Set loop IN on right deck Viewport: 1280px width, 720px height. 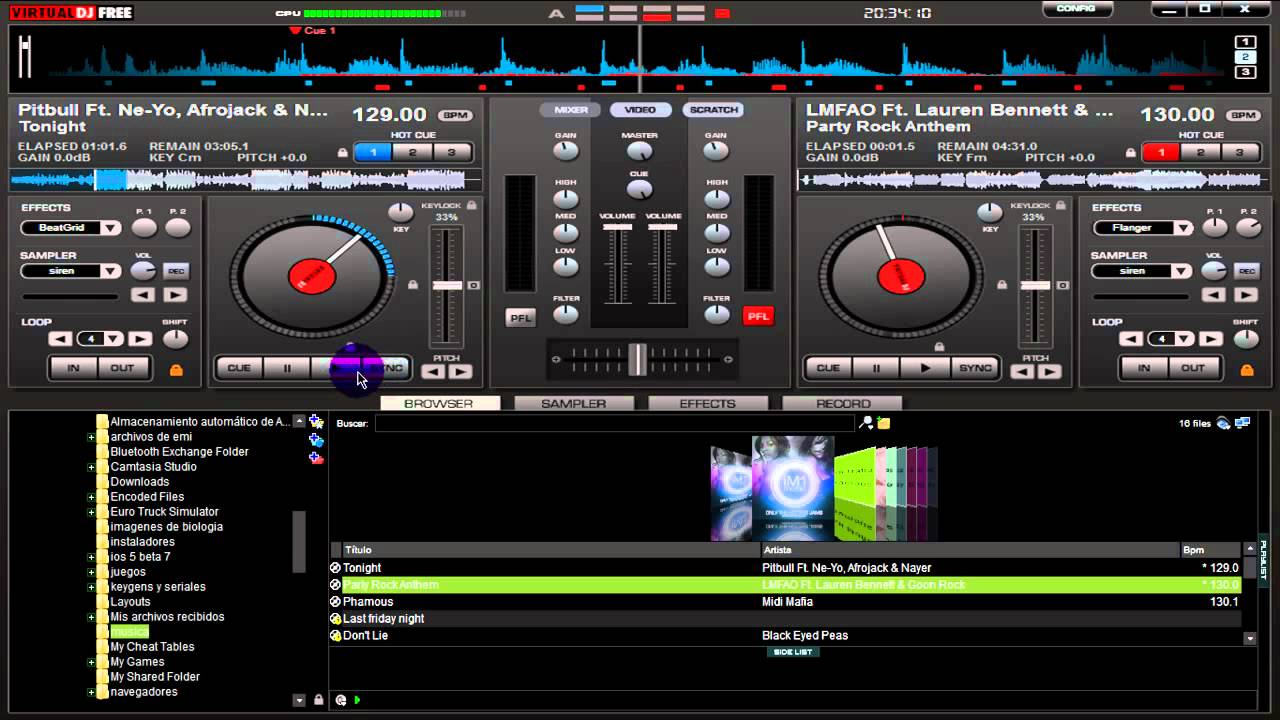coord(1144,368)
